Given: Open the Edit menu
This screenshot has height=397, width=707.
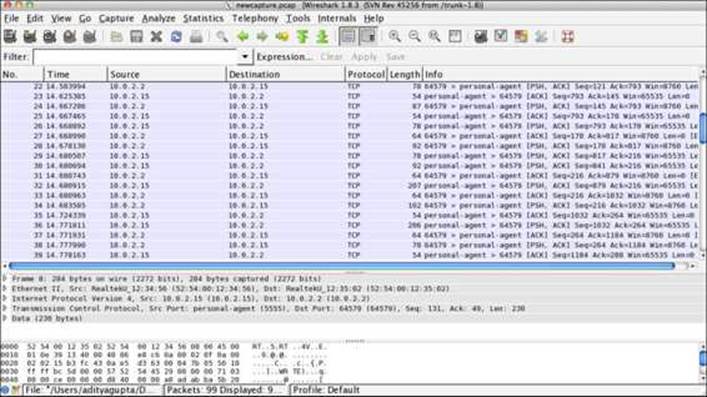Looking at the screenshot, I should point(35,18).
